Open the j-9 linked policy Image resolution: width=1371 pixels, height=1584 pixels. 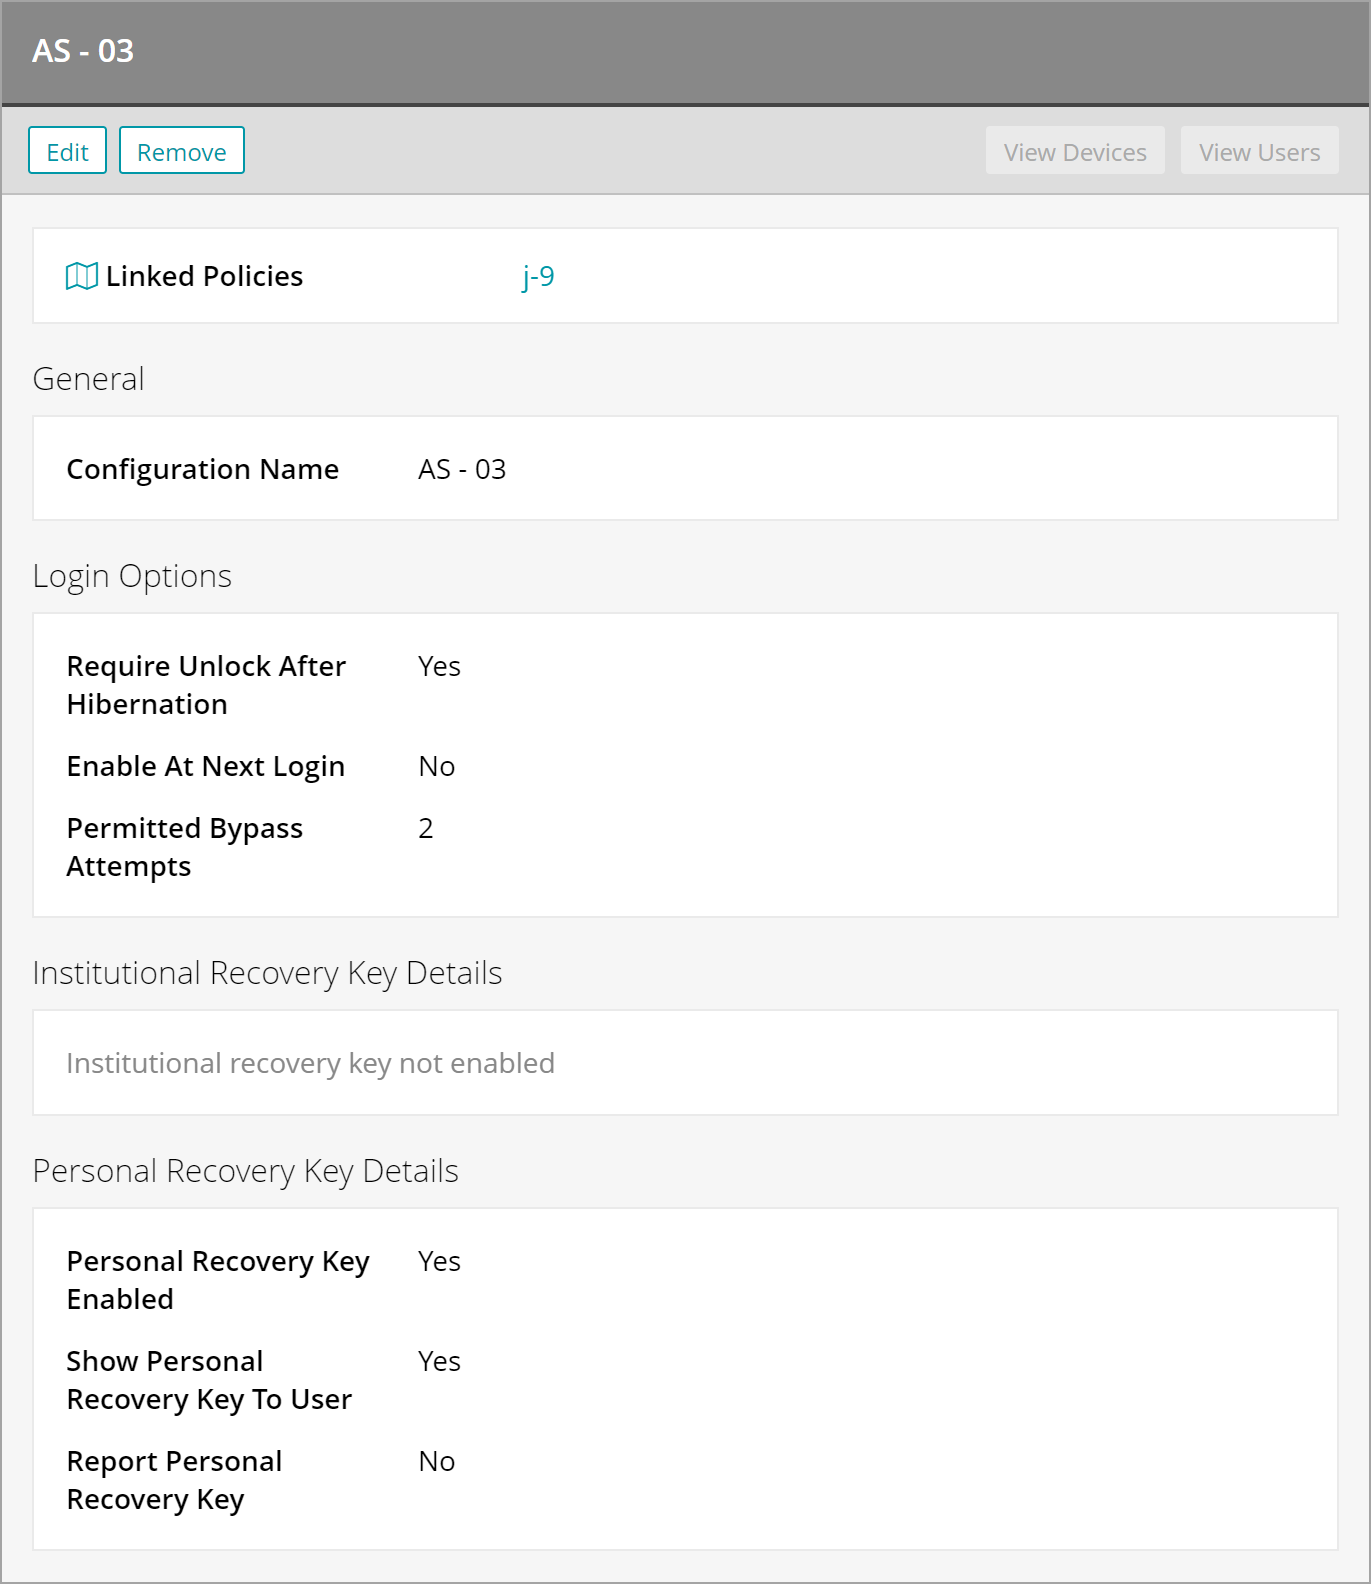[538, 276]
